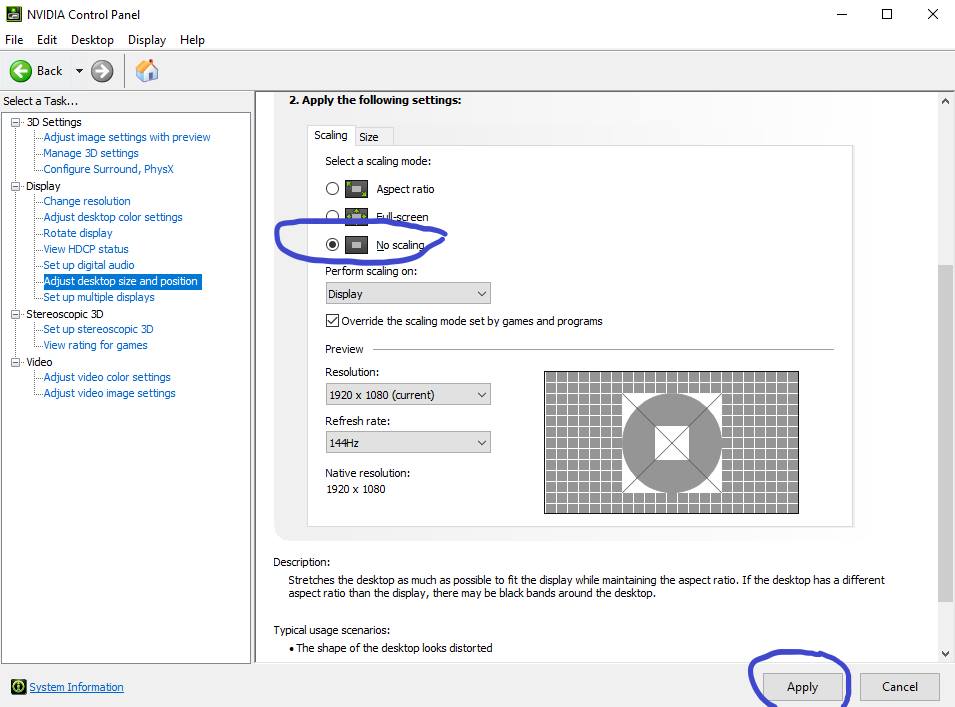Click the vertical scrollbar thumb
The image size is (955, 707).
coord(945,433)
